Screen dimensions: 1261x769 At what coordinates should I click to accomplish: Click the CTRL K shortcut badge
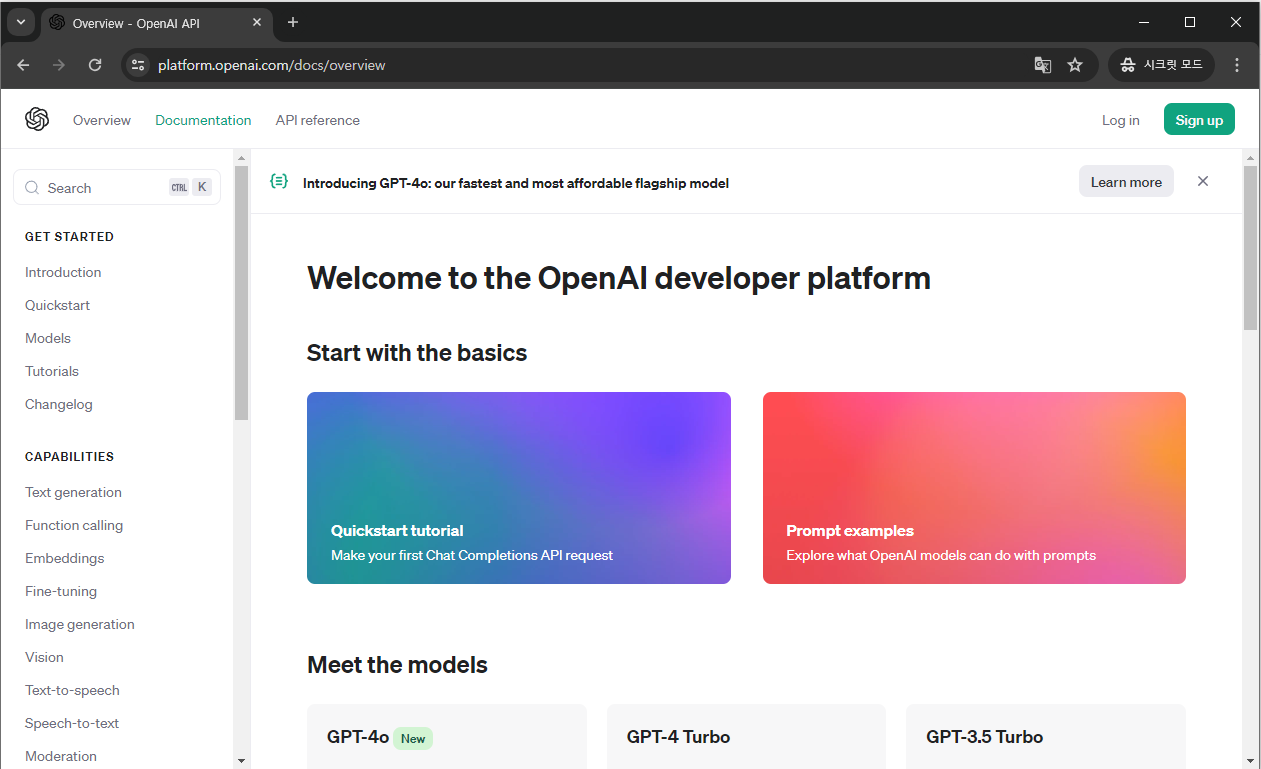click(x=190, y=187)
